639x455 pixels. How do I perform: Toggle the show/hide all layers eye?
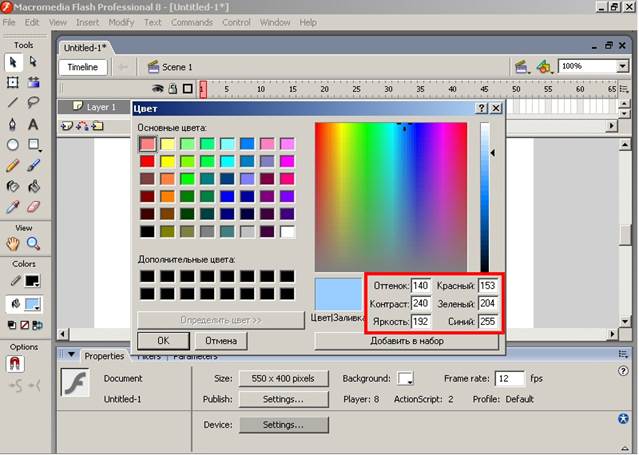click(158, 88)
